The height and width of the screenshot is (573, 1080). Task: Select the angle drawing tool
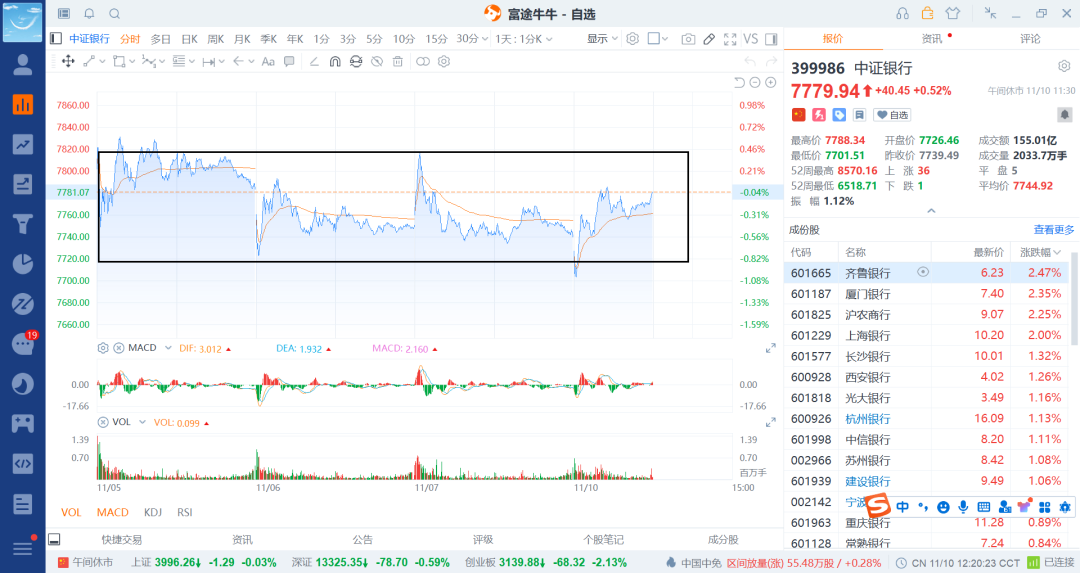[x=314, y=61]
